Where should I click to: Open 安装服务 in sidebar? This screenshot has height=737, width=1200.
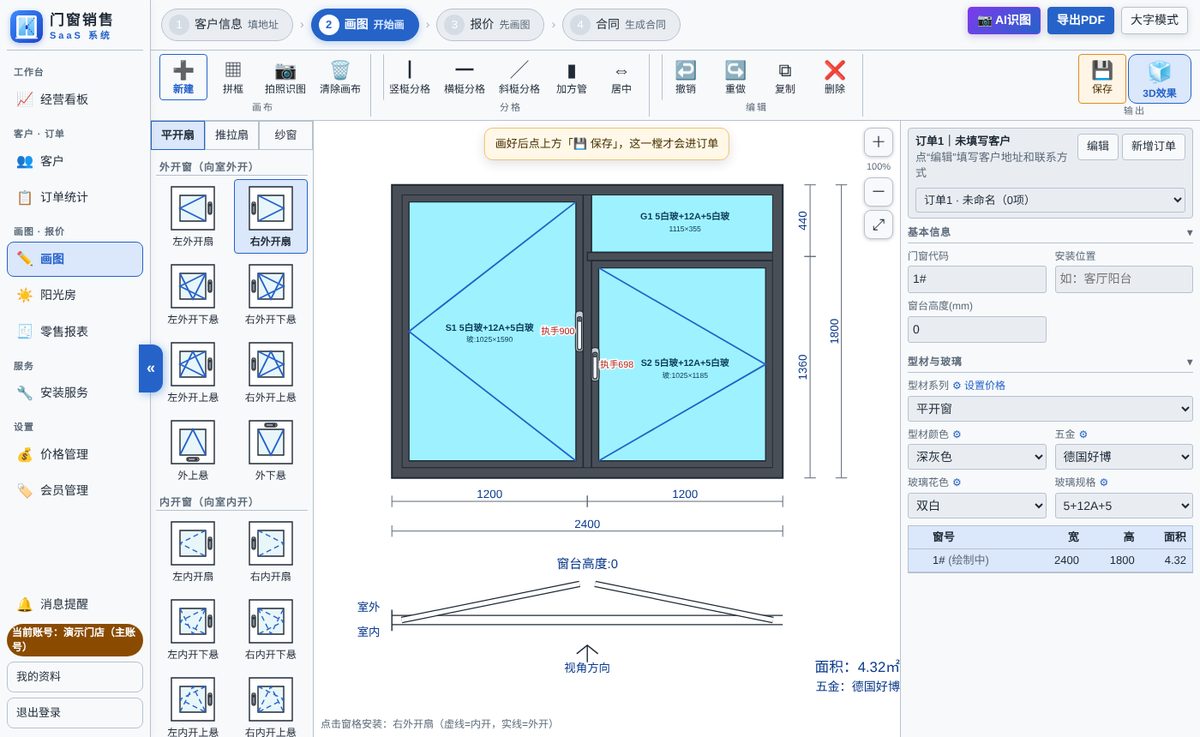coord(75,393)
